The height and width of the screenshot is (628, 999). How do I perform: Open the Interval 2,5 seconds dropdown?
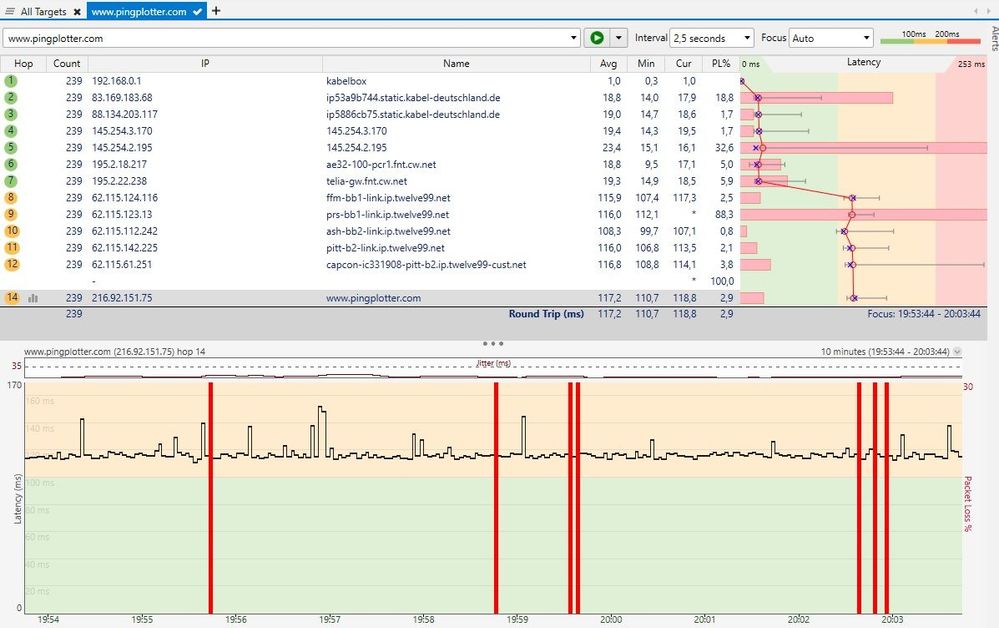tap(712, 38)
